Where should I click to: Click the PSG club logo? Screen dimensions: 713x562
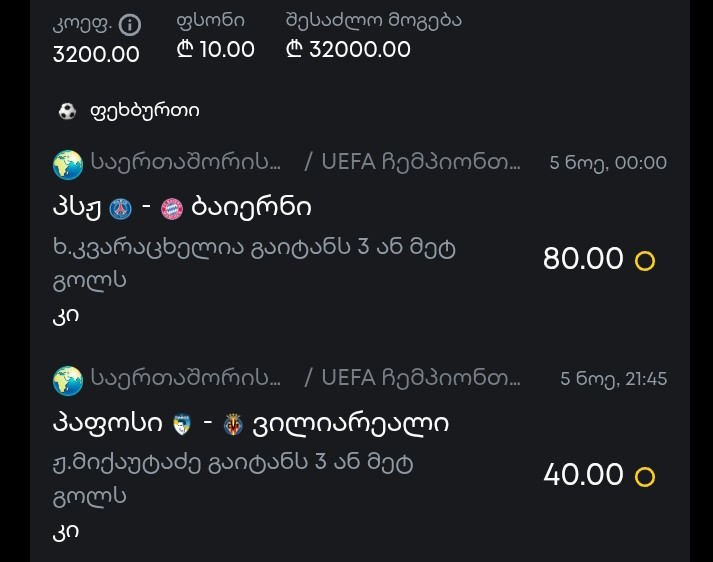[x=121, y=208]
